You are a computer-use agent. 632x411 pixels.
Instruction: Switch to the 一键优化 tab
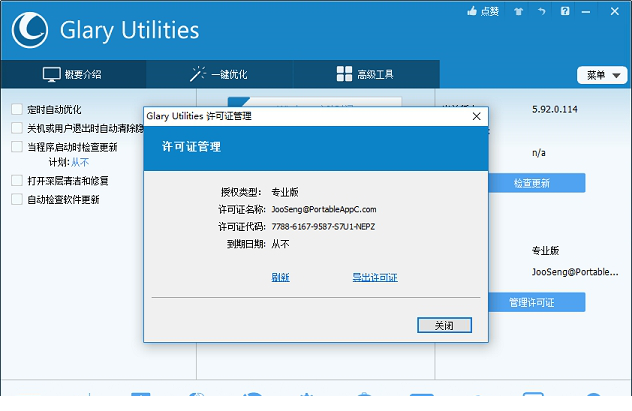219,74
